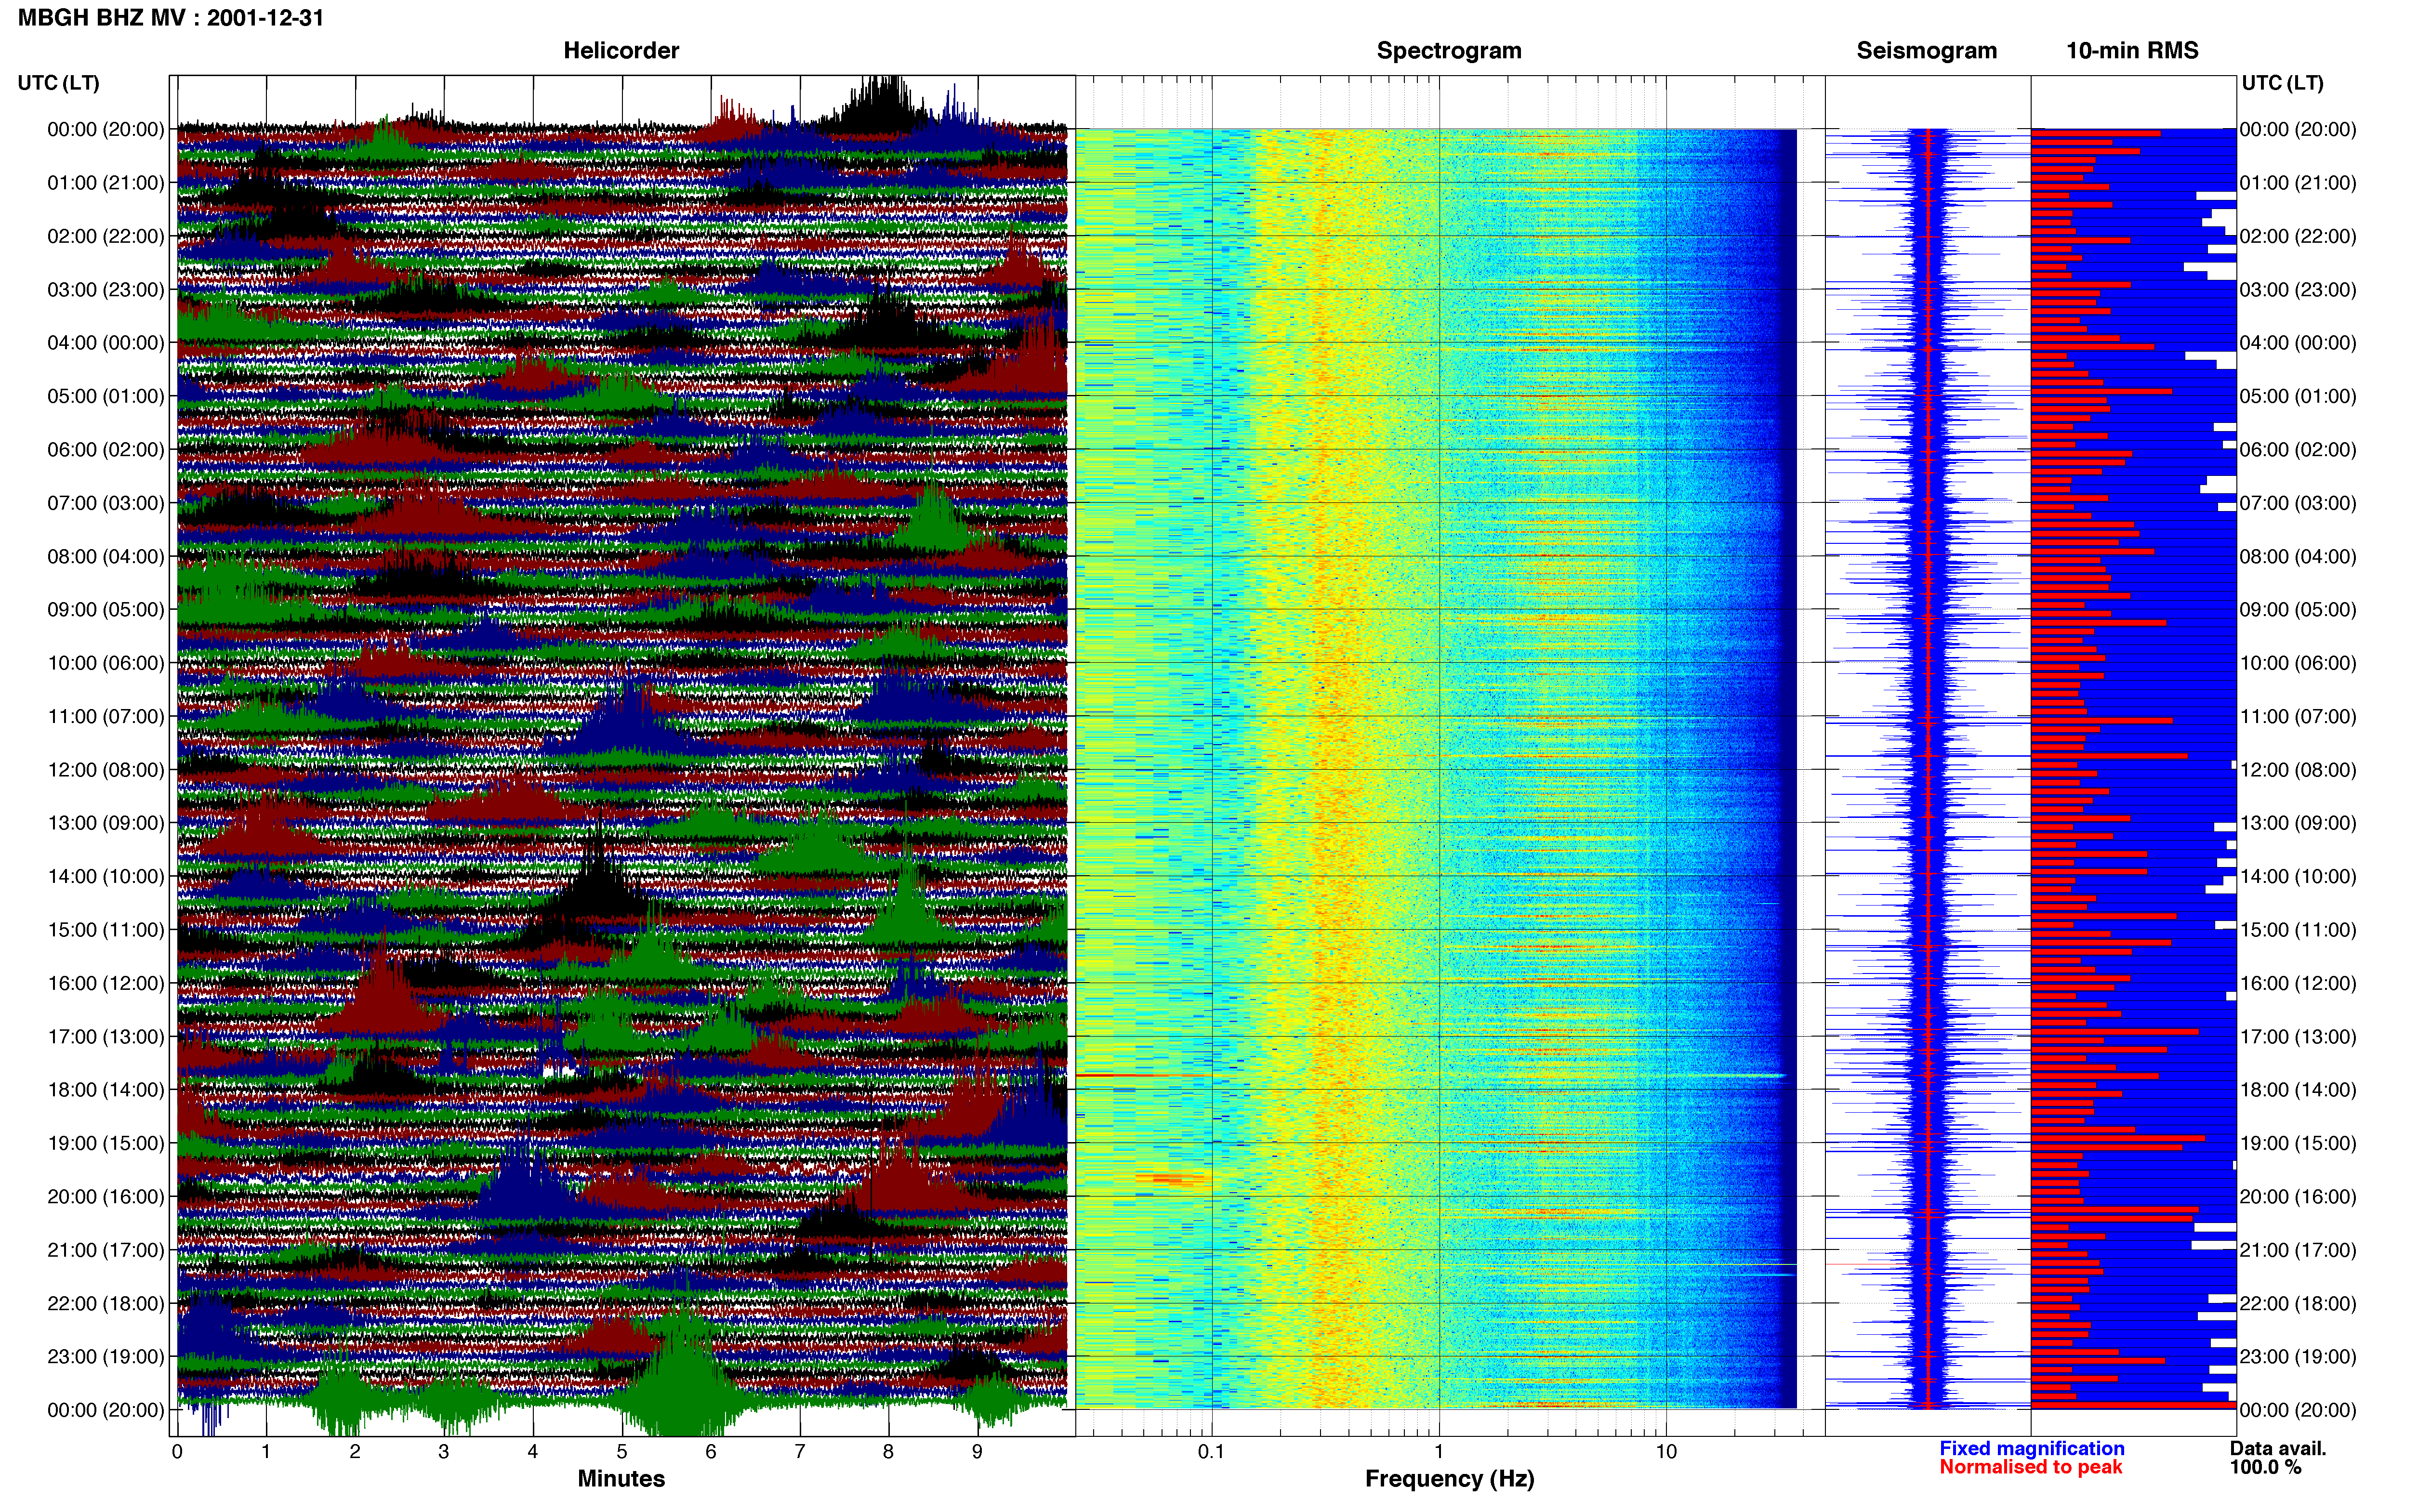Click the left '20:00 (16:00)' time label

pos(106,1196)
